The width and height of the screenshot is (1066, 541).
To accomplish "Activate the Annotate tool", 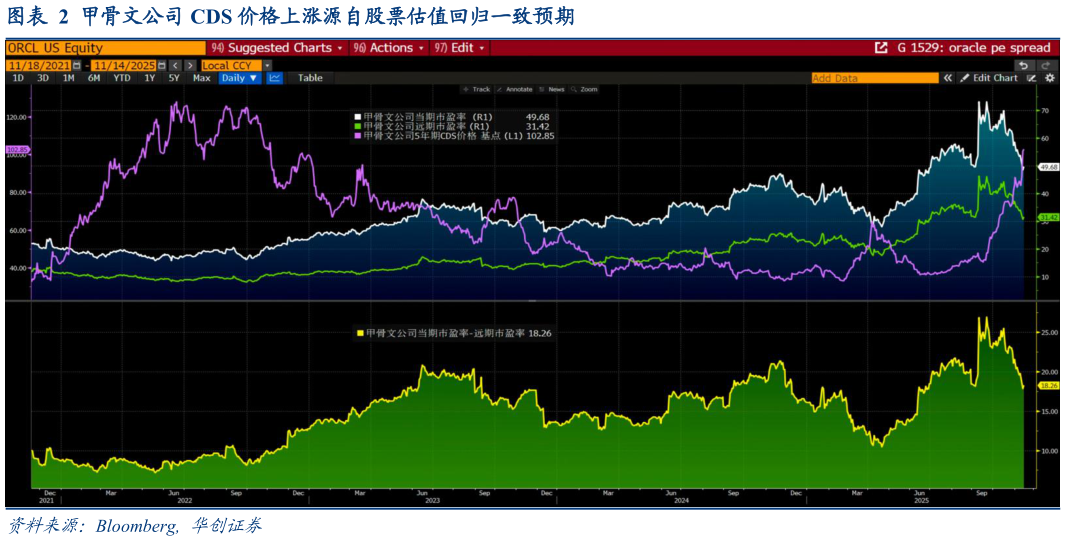I will [x=515, y=89].
